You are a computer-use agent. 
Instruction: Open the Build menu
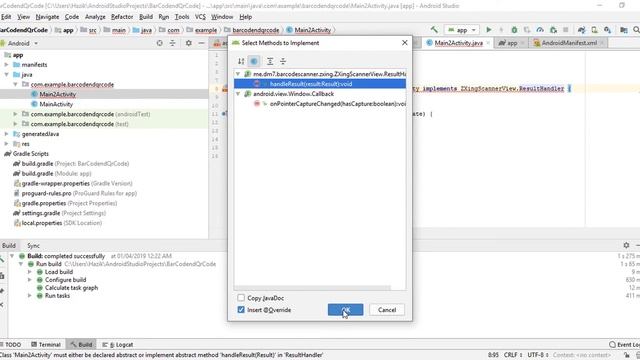coord(146,17)
